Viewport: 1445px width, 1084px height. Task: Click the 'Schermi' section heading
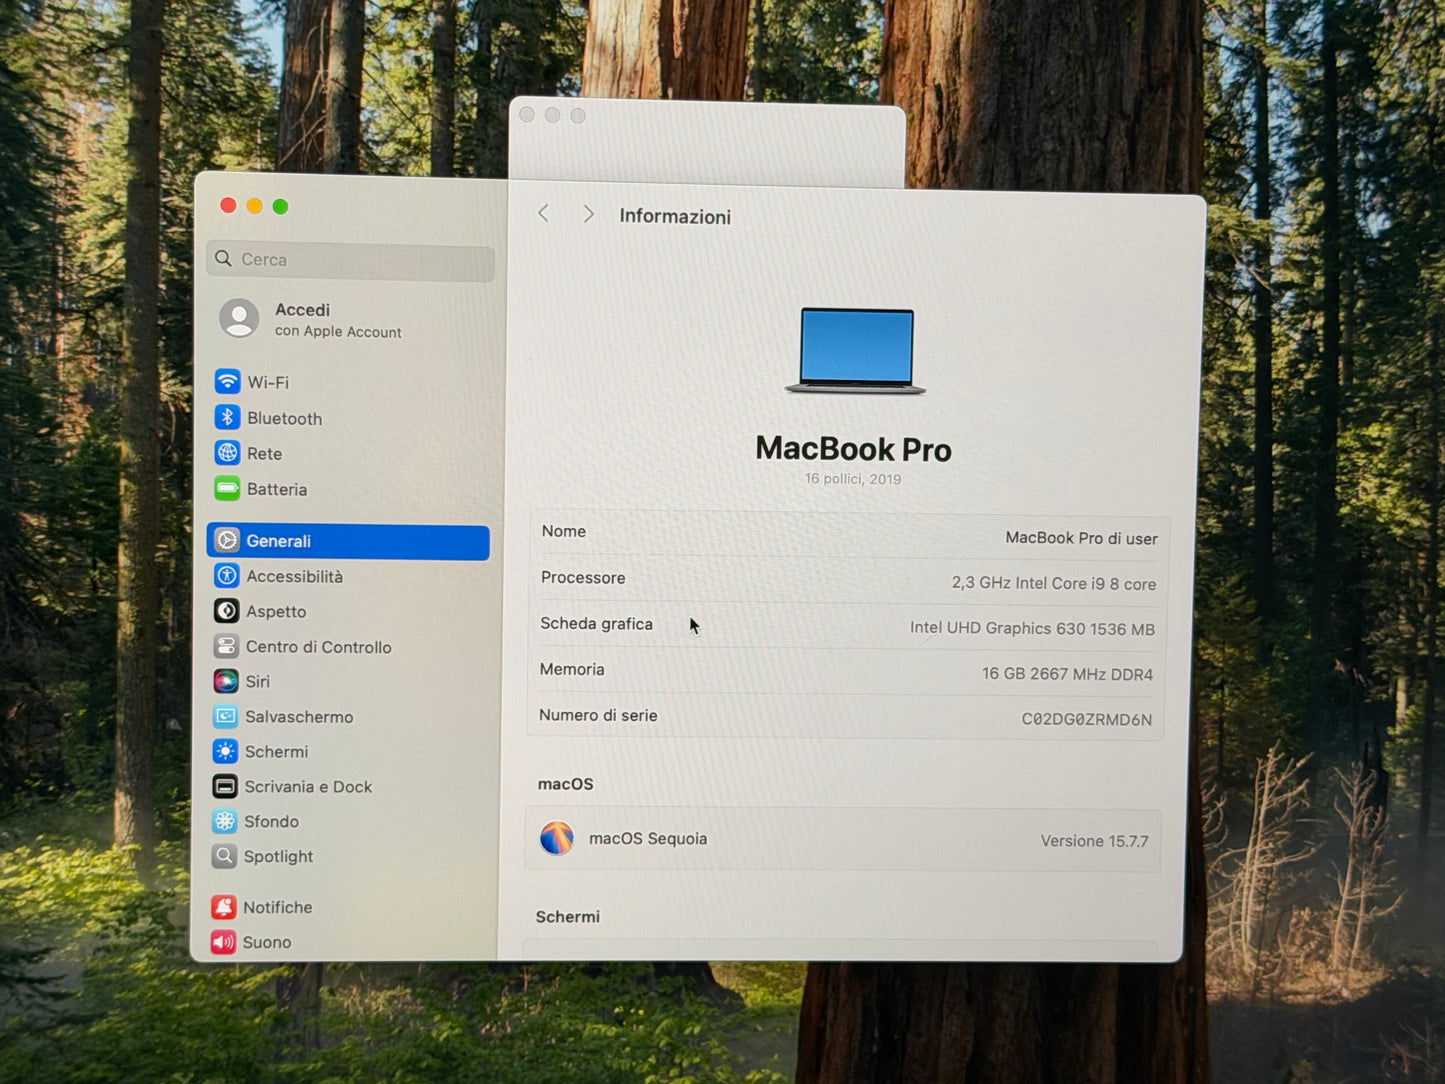click(567, 916)
